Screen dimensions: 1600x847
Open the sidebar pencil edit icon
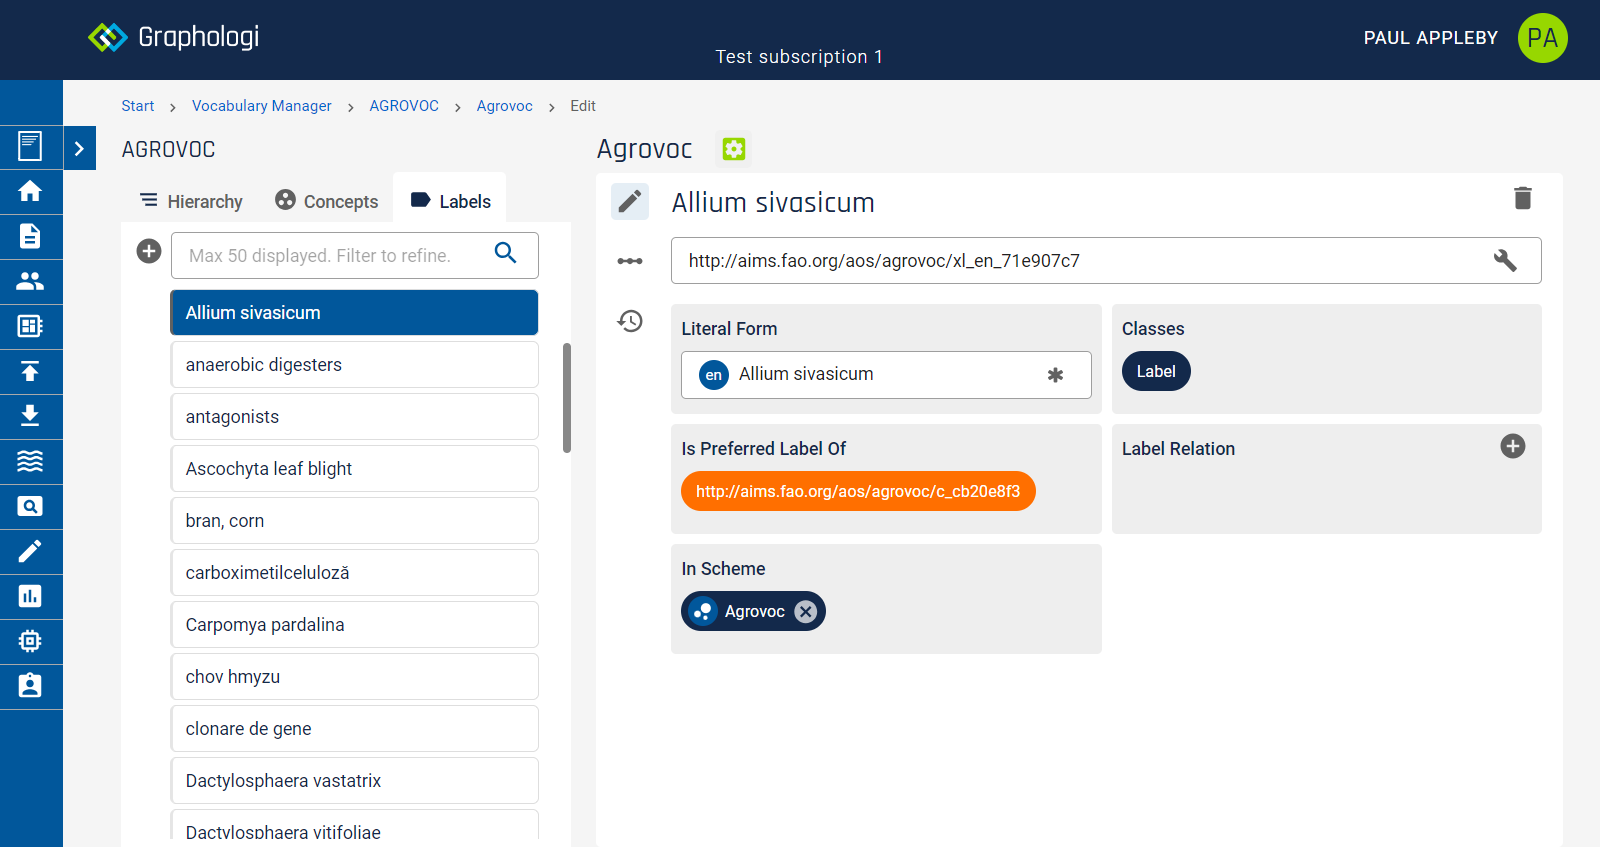click(x=30, y=551)
